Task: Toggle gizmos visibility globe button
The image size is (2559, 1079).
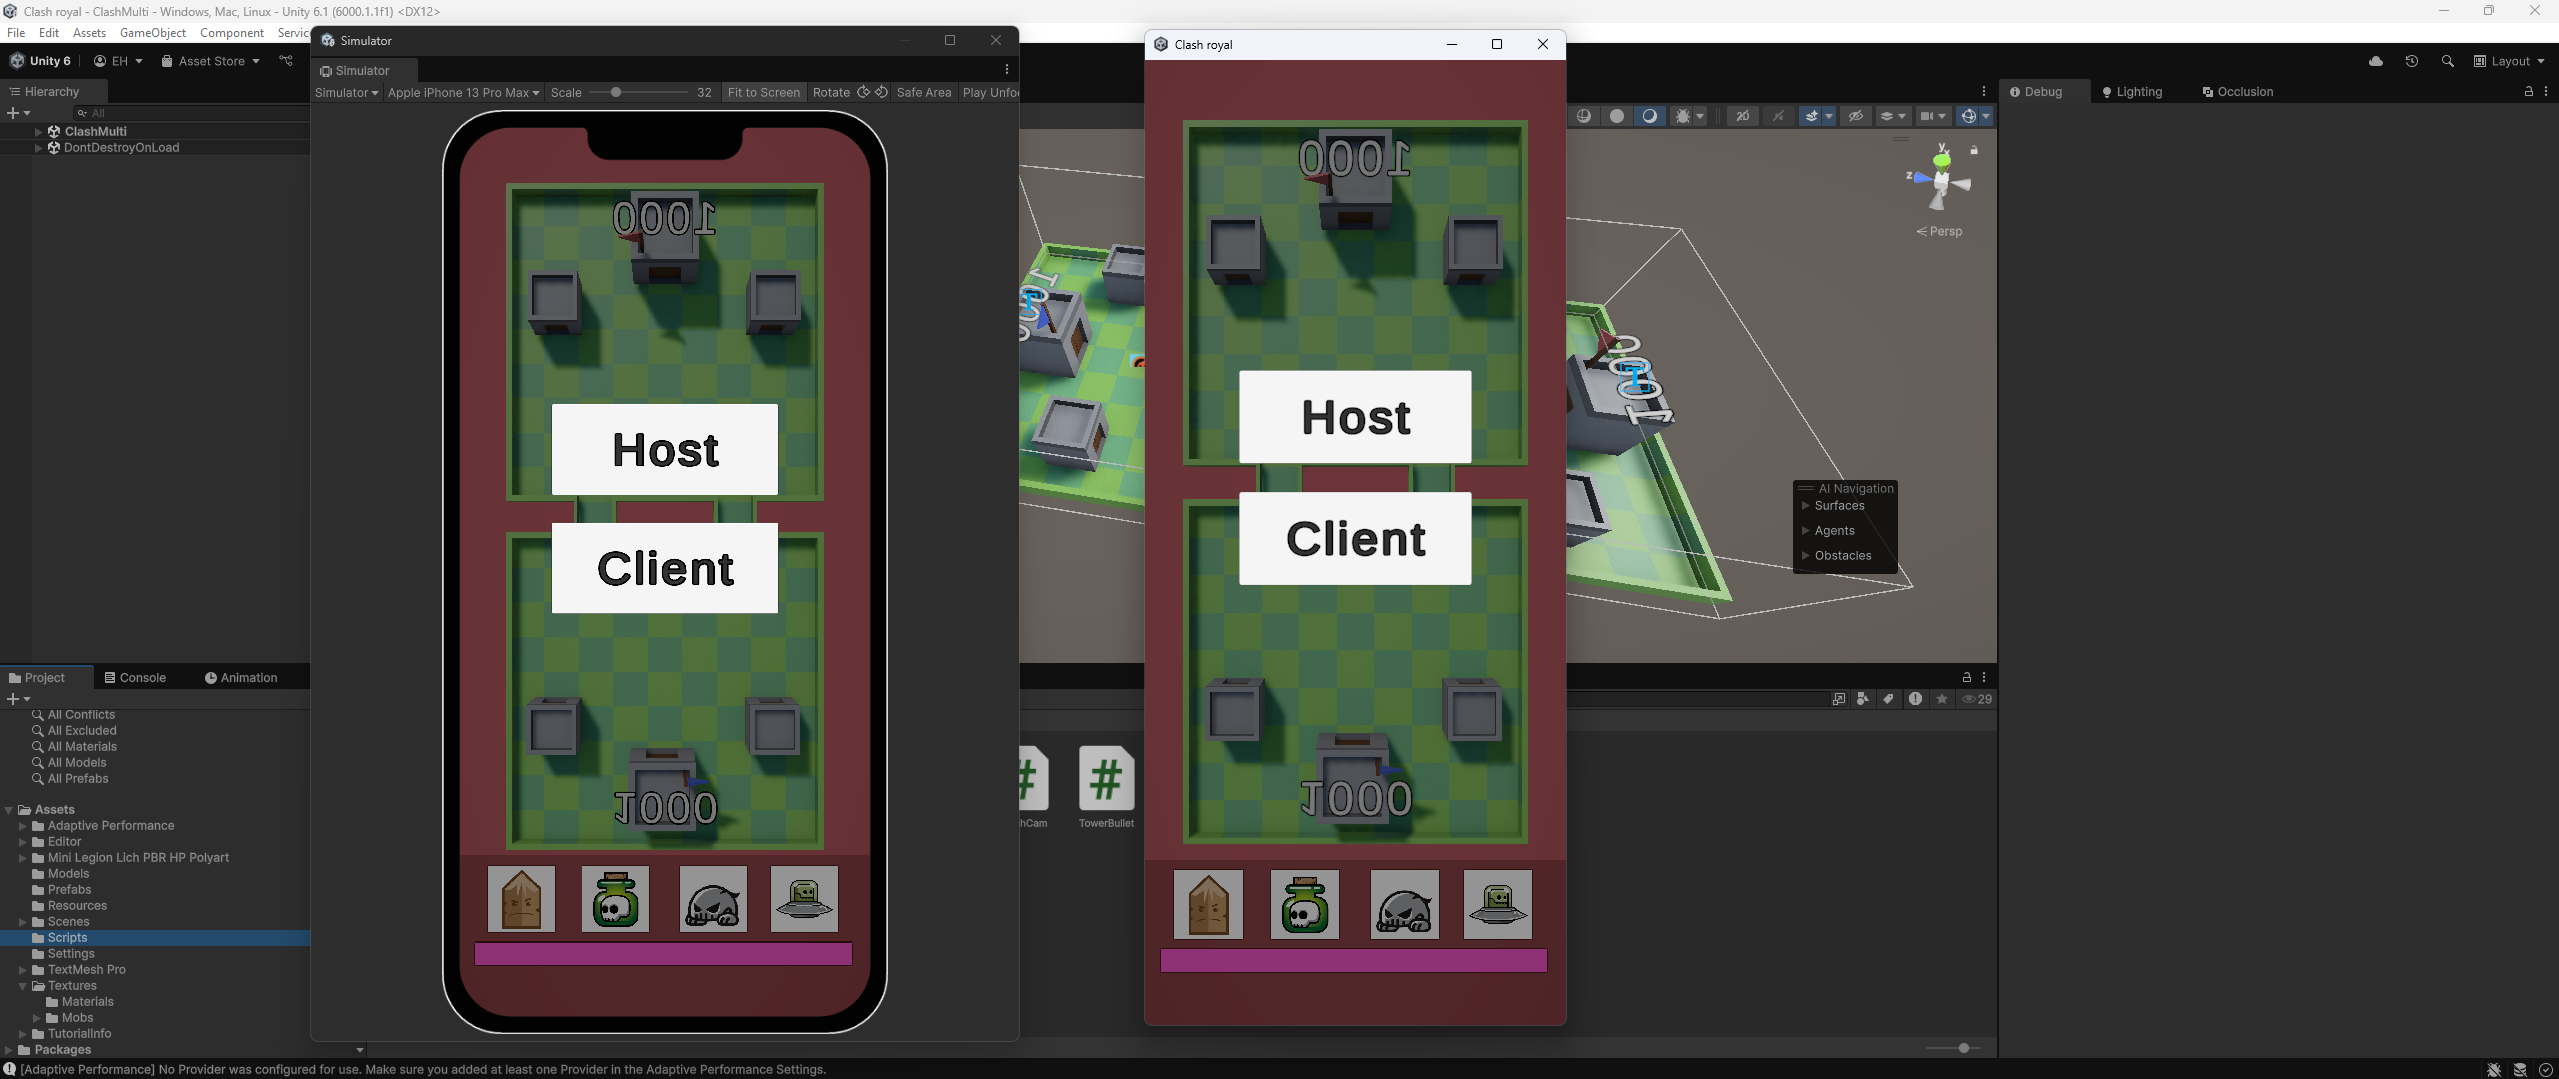Action: point(1968,116)
